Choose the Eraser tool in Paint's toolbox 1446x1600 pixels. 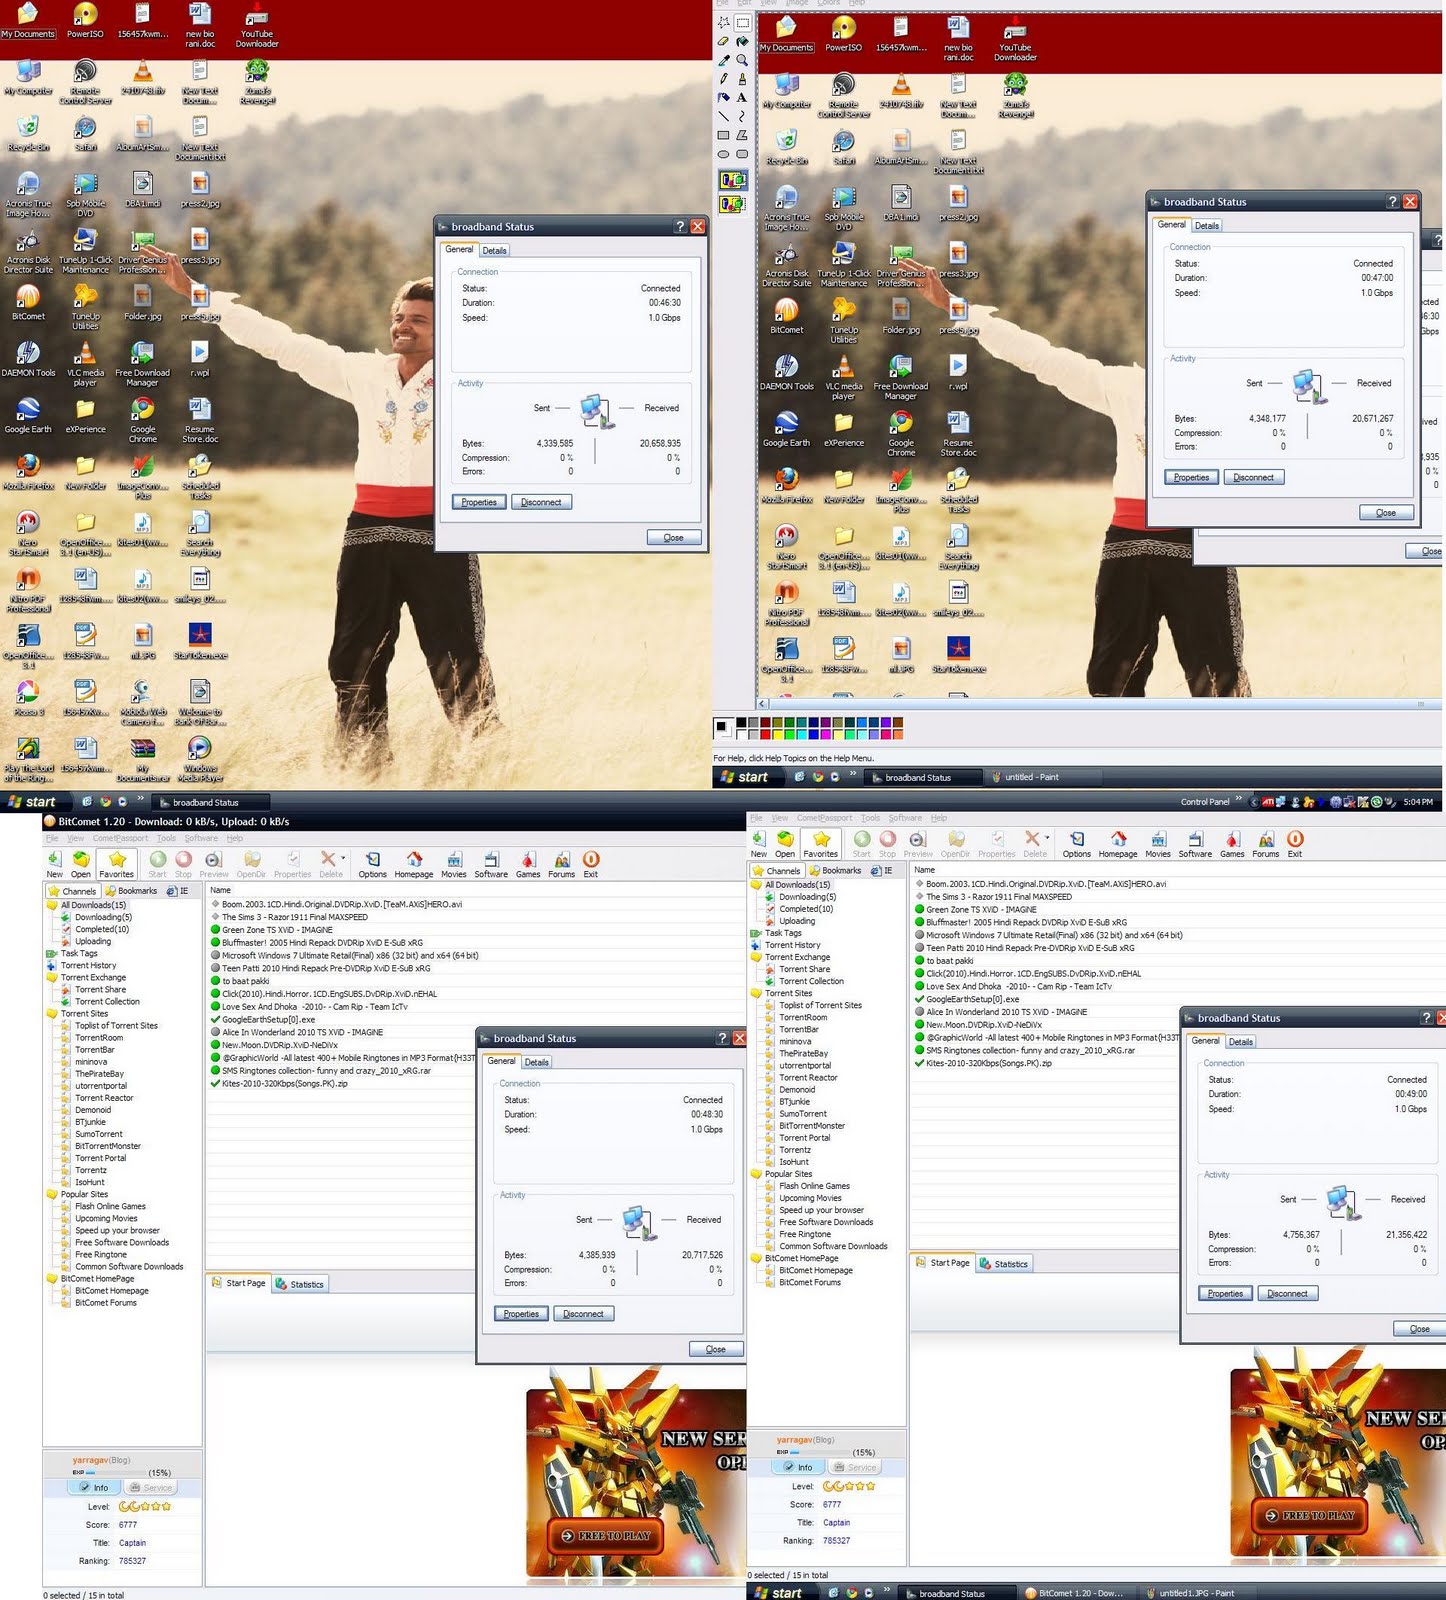723,41
